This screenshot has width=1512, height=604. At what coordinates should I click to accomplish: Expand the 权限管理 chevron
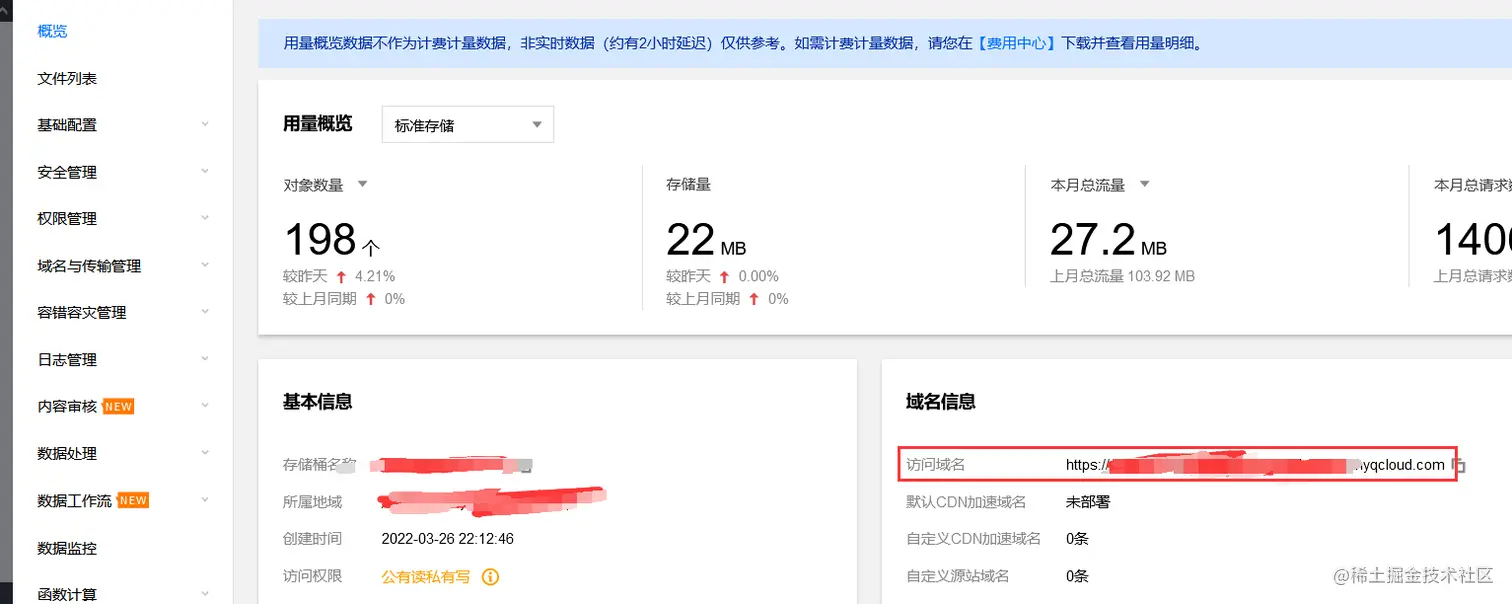tap(205, 217)
